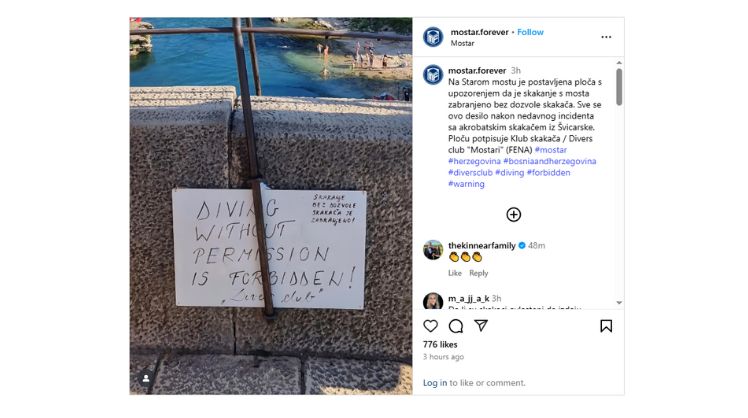Follow the mostar.forever account
748x418 pixels.
coord(530,32)
